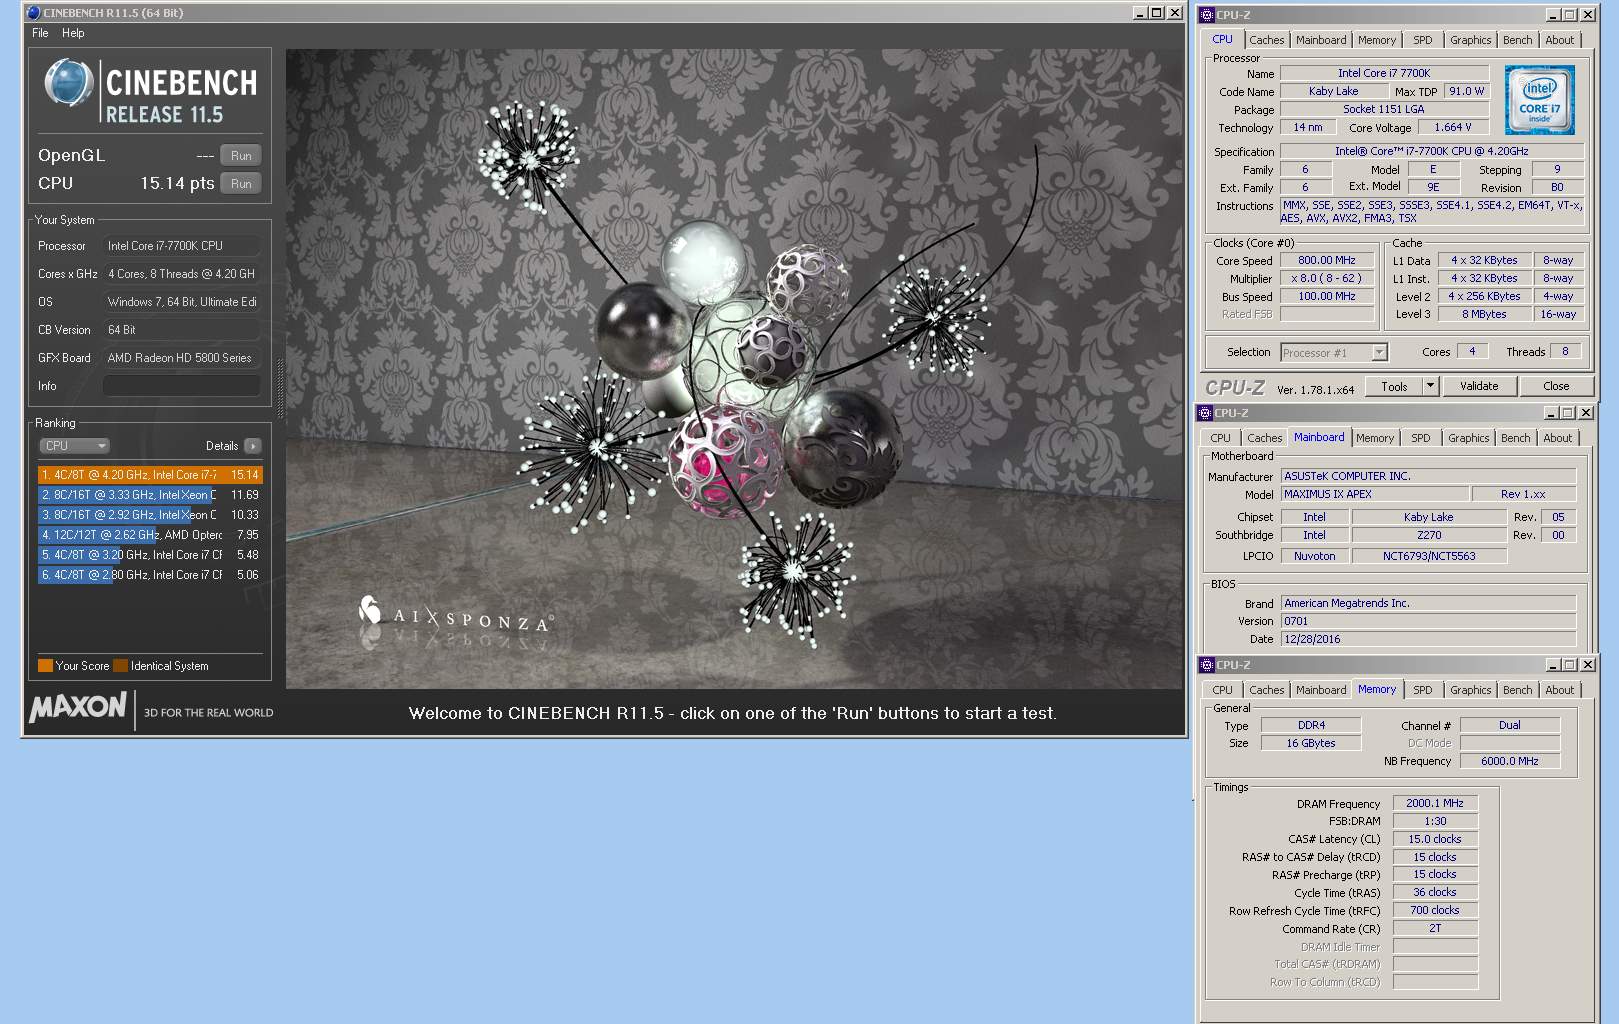Screen dimensions: 1619x1024
Task: Open the Processor #1 selection dropdown
Action: [1334, 352]
